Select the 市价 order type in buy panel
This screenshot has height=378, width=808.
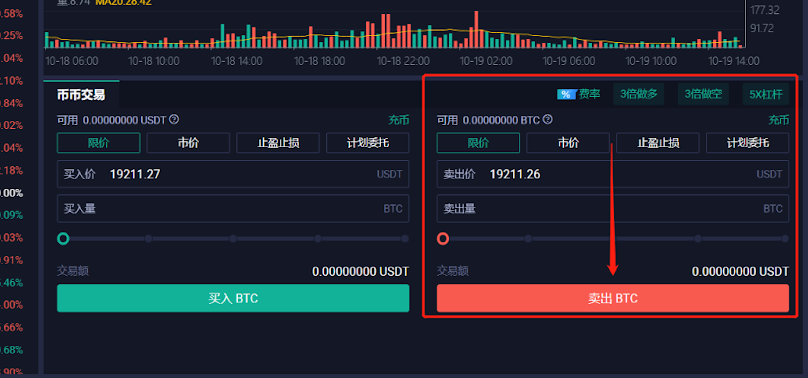coord(188,143)
